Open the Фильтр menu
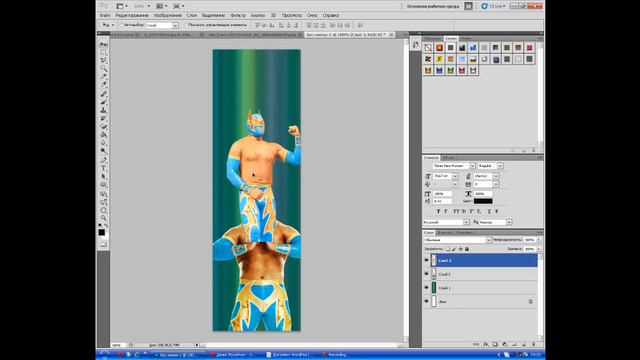This screenshot has width=640, height=360. (238, 15)
